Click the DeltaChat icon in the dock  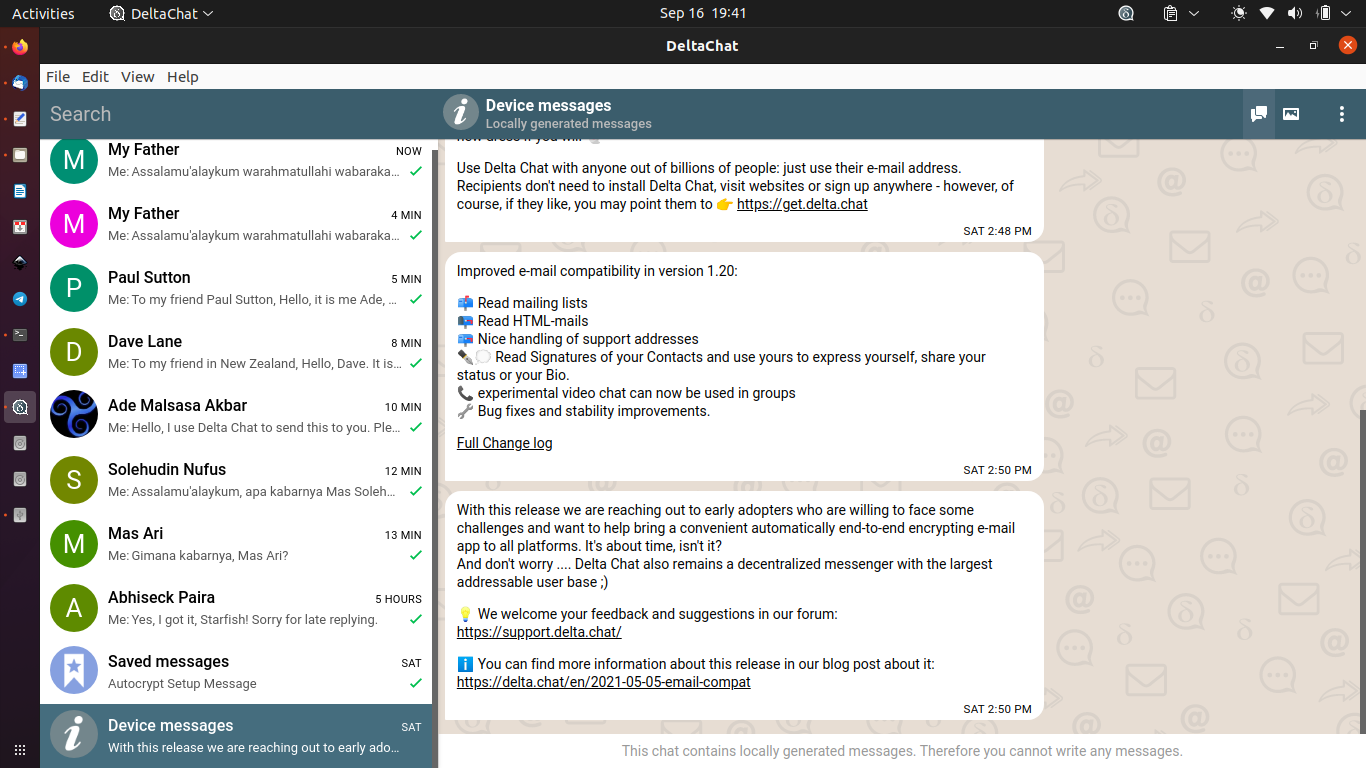click(x=20, y=407)
